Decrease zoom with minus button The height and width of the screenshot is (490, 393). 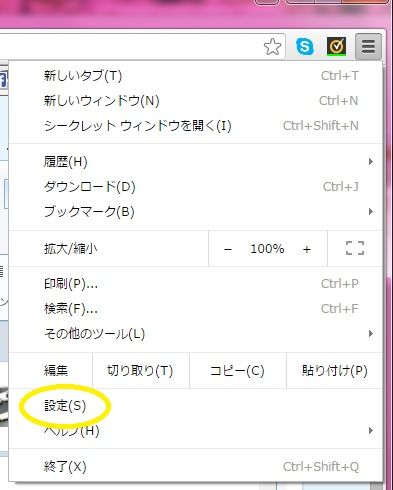[x=228, y=249]
